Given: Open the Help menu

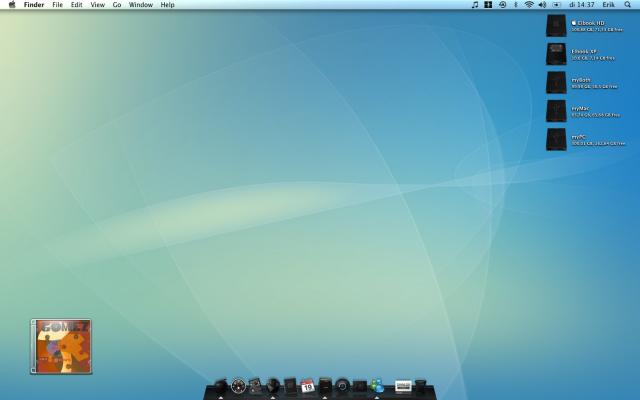Looking at the screenshot, I should pyautogui.click(x=167, y=5).
